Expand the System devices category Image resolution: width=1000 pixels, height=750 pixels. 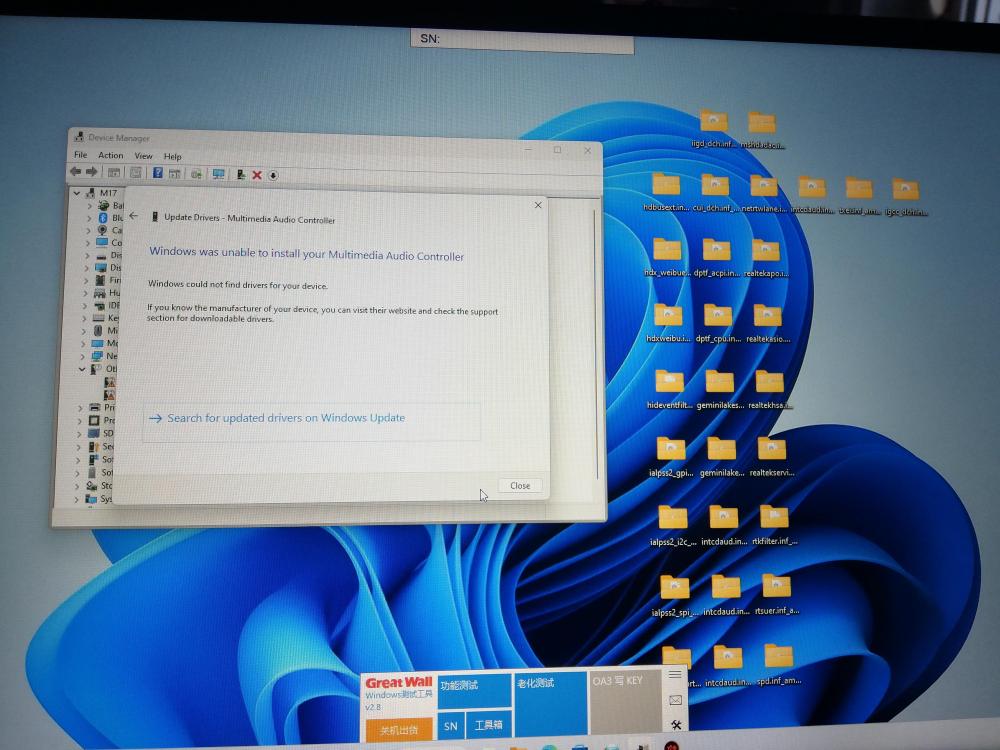(x=77, y=499)
